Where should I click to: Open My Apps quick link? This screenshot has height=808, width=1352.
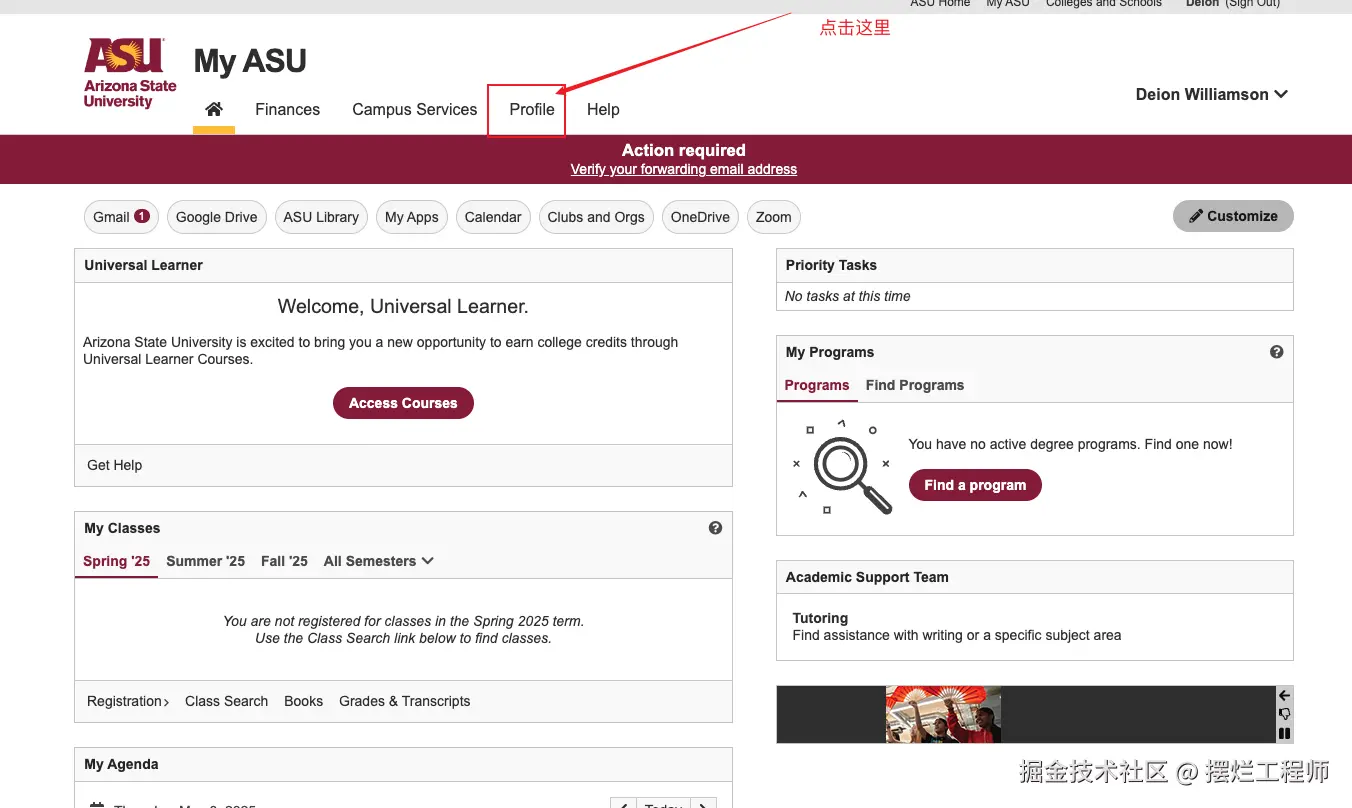(x=412, y=217)
